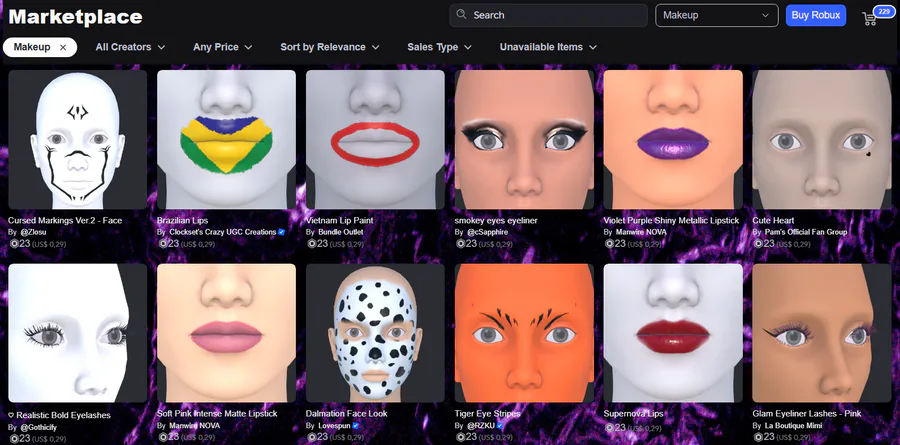Screen dimensions: 900x445
Task: Open the Dalmation Face Look thumbnail
Action: coord(375,333)
